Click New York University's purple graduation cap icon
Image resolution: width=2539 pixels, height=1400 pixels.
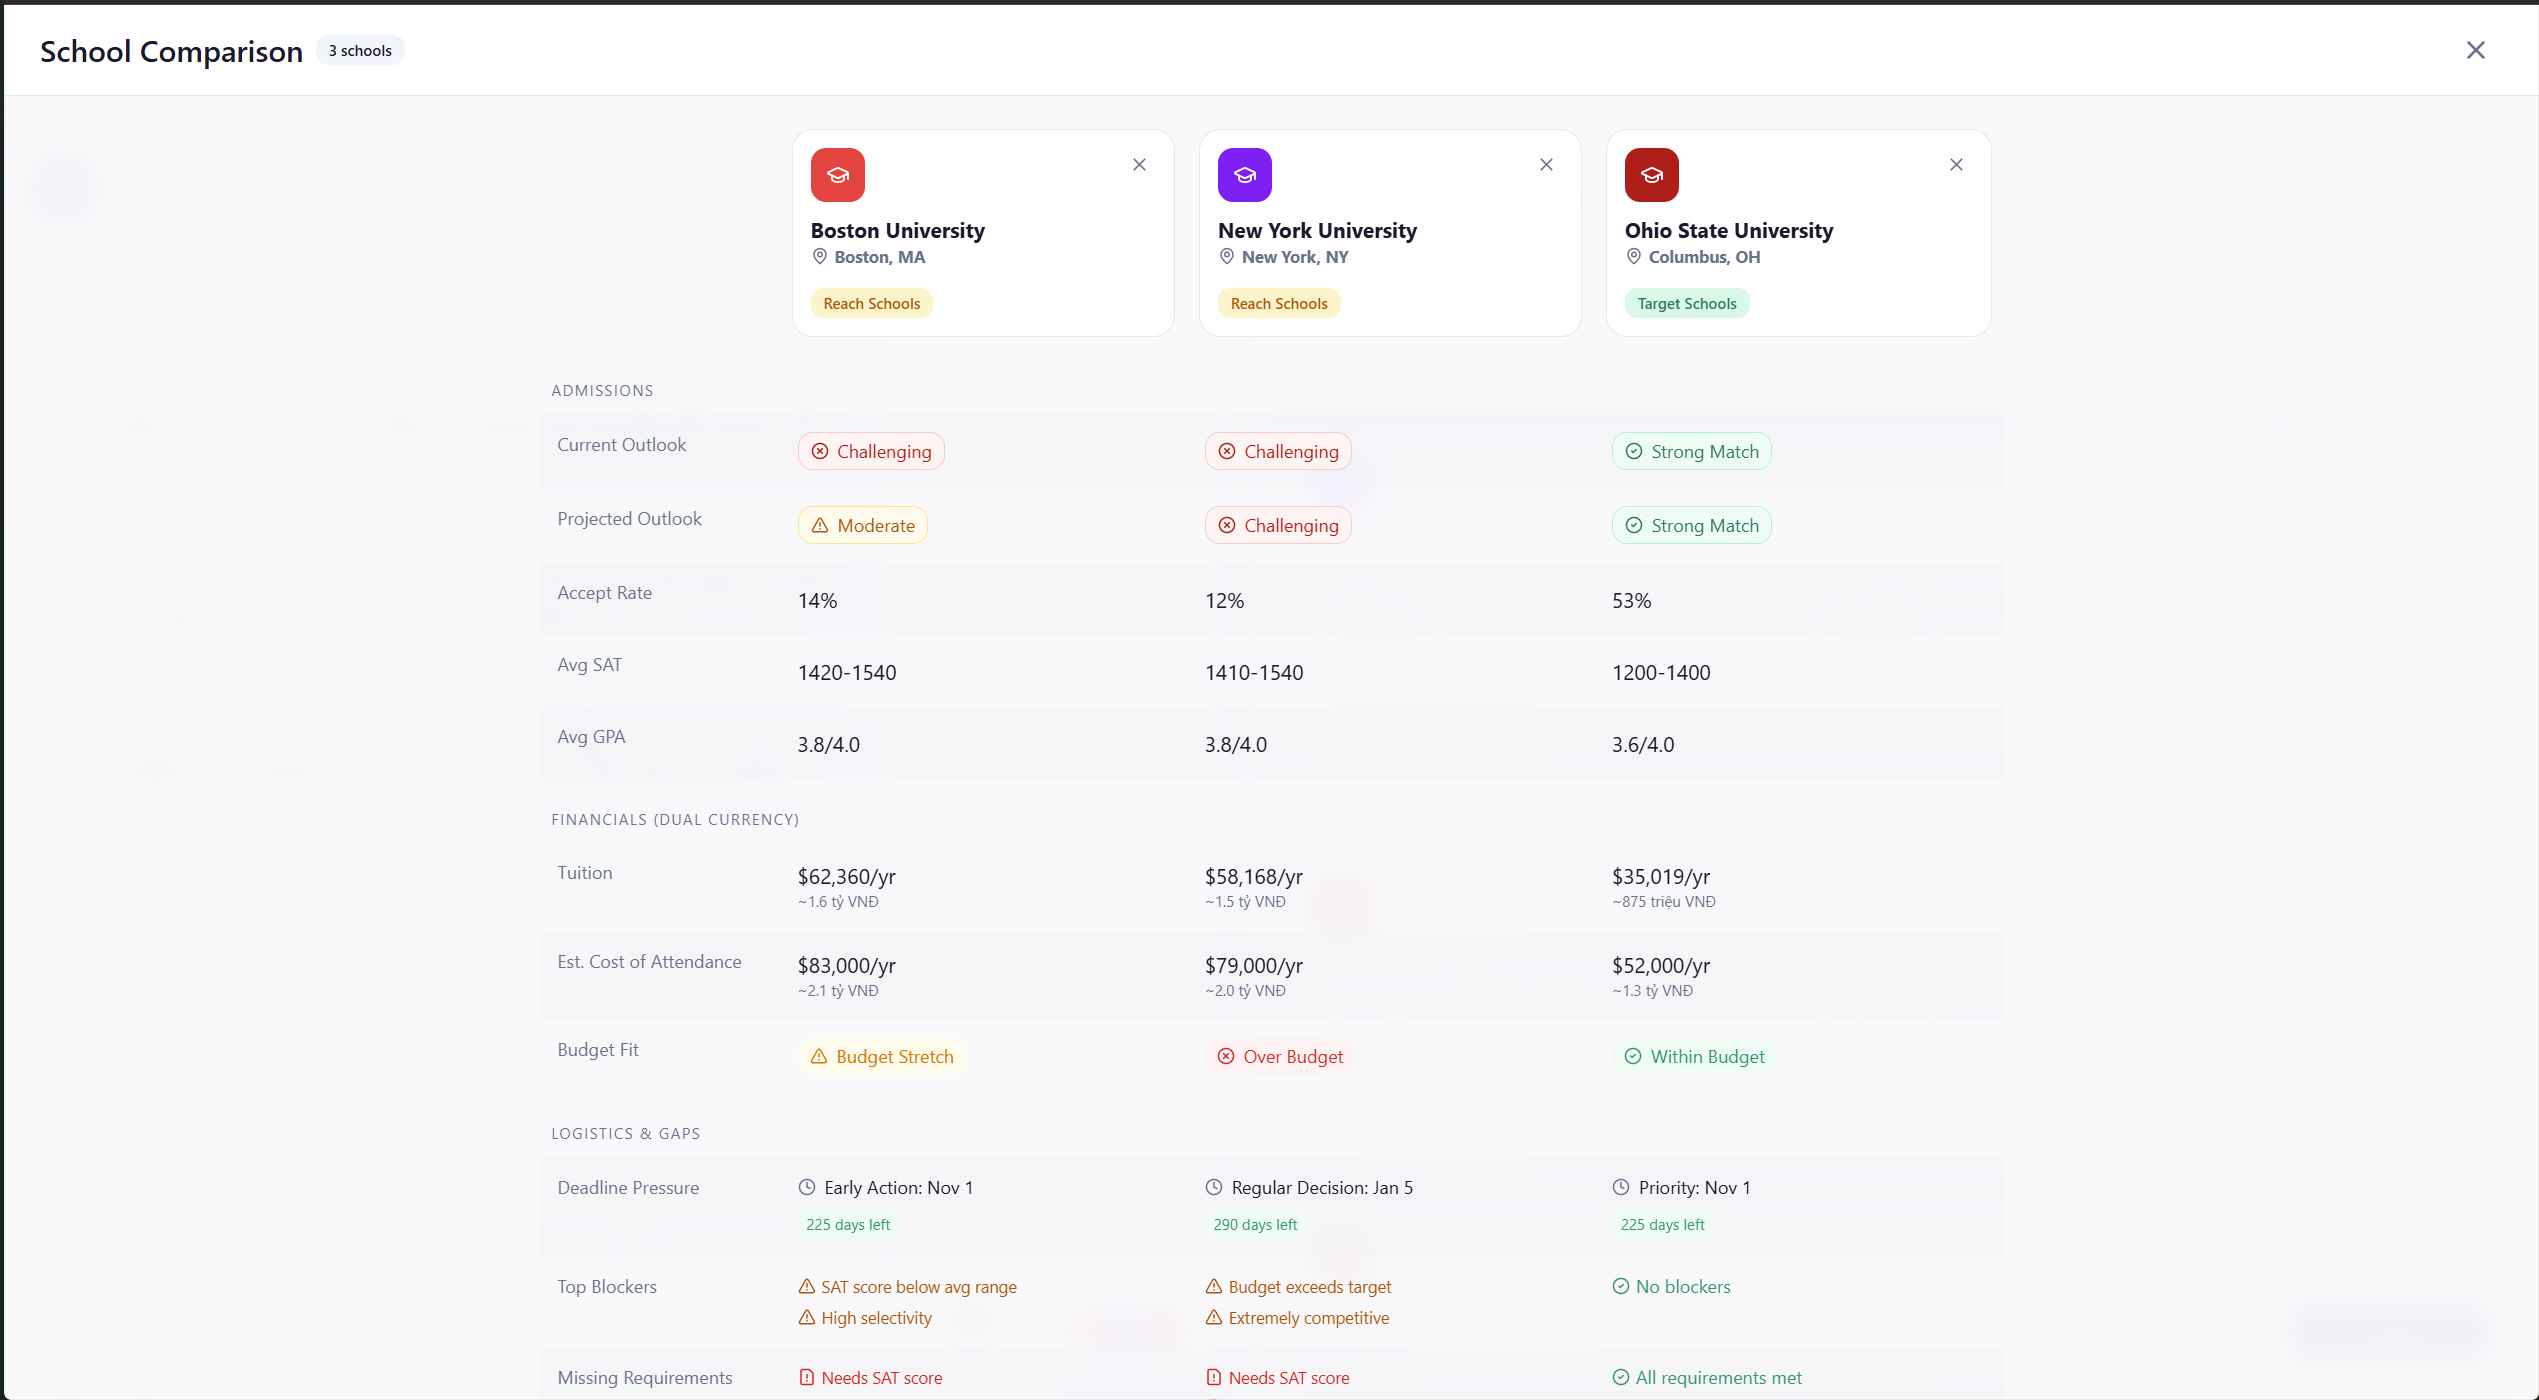tap(1244, 175)
